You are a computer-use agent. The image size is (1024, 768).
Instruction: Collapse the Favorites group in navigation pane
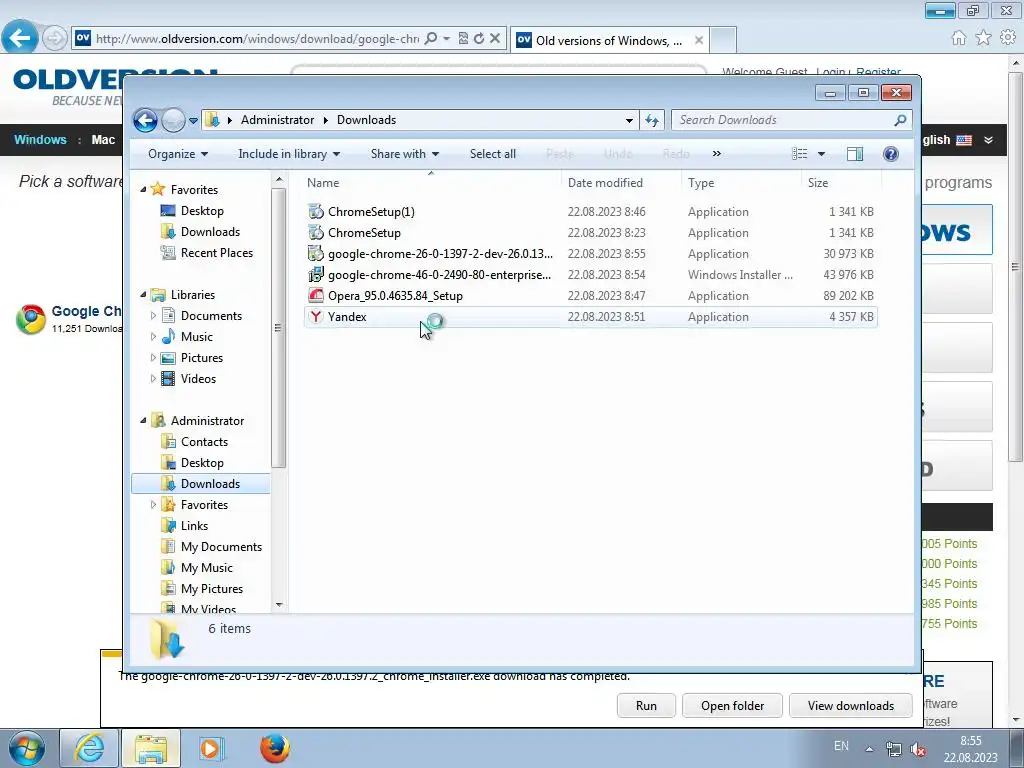pos(144,189)
